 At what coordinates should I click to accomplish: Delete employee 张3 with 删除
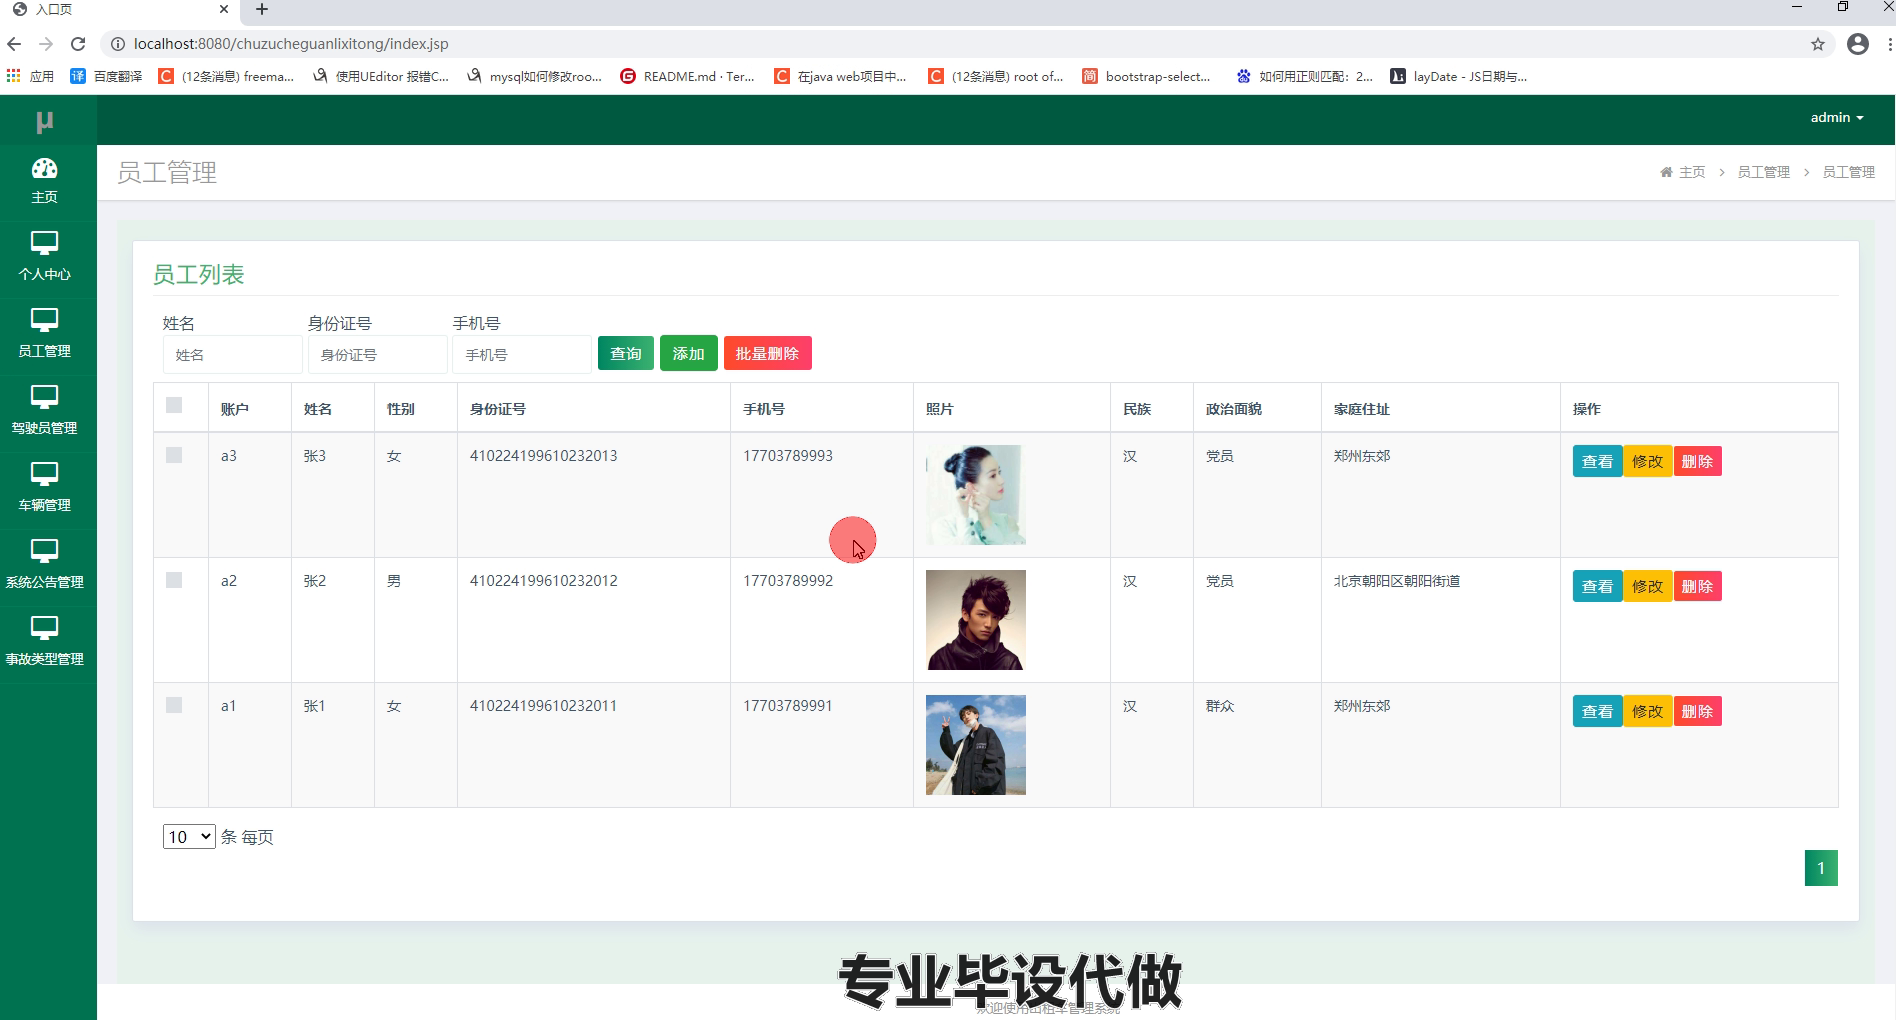1697,461
